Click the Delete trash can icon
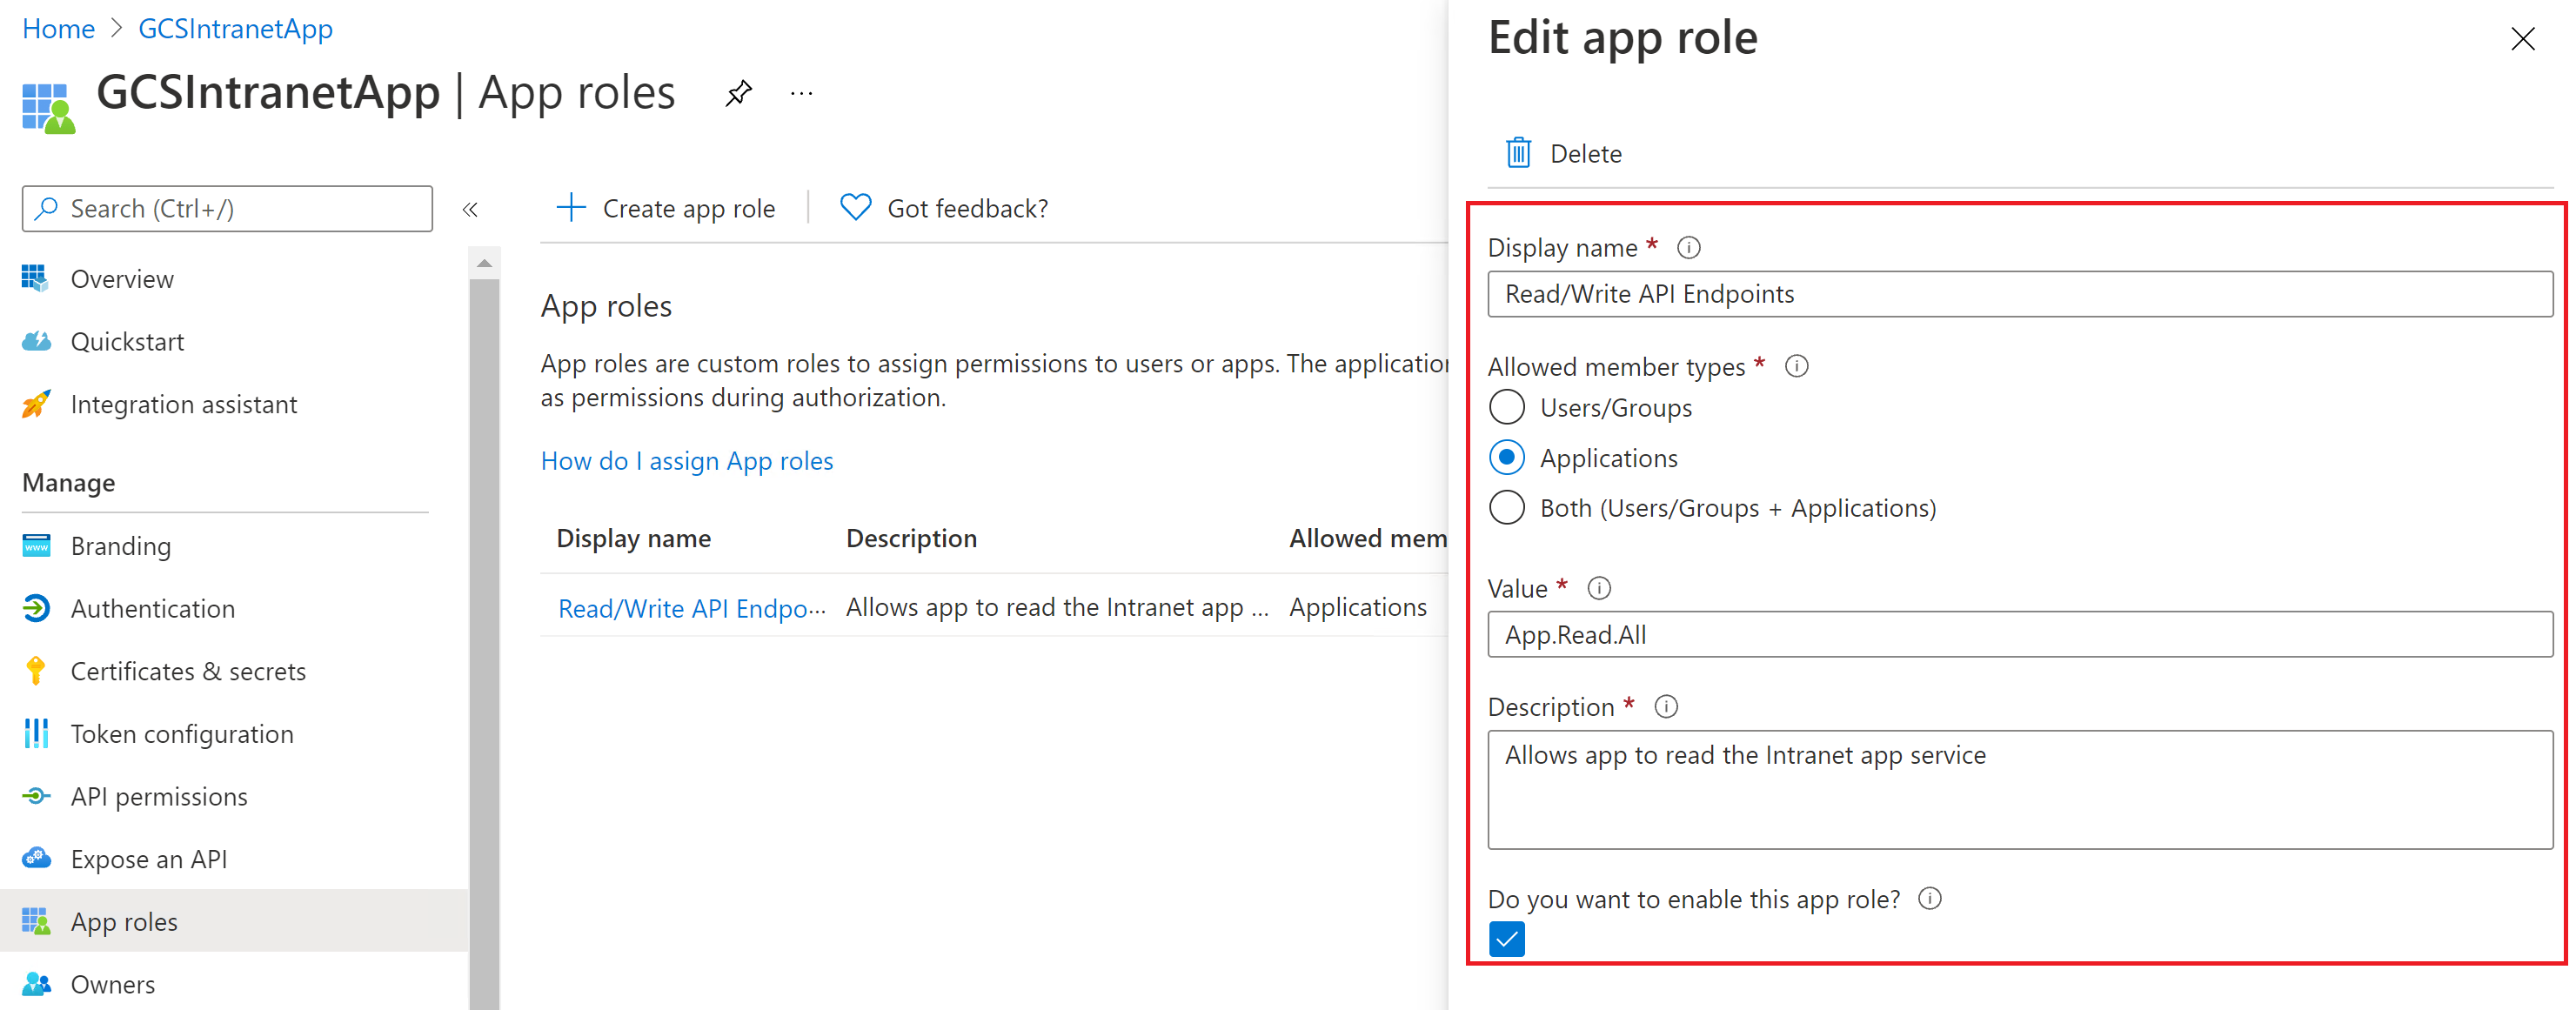 [1518, 153]
